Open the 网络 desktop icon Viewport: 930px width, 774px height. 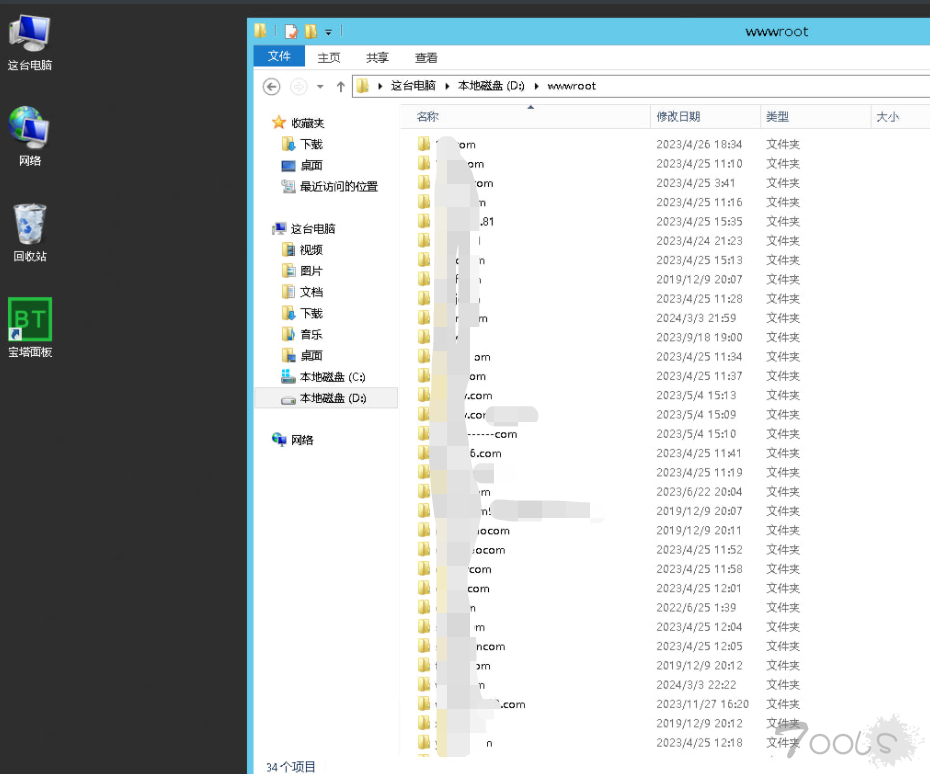(x=30, y=136)
